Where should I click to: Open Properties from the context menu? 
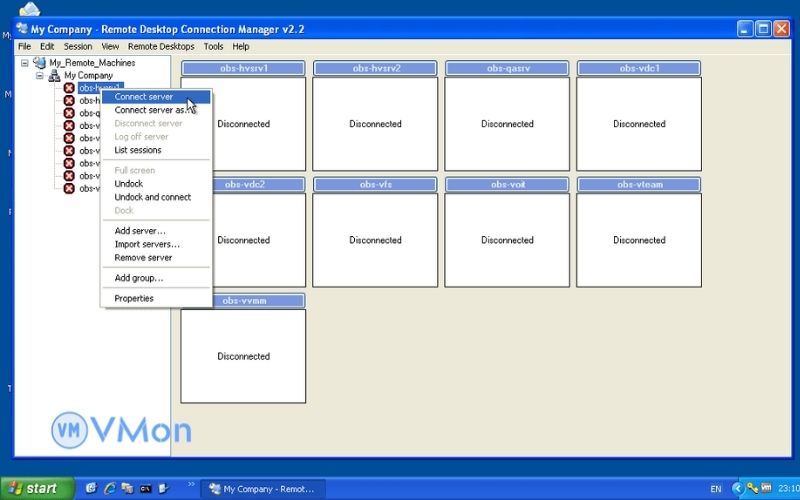tap(156, 298)
